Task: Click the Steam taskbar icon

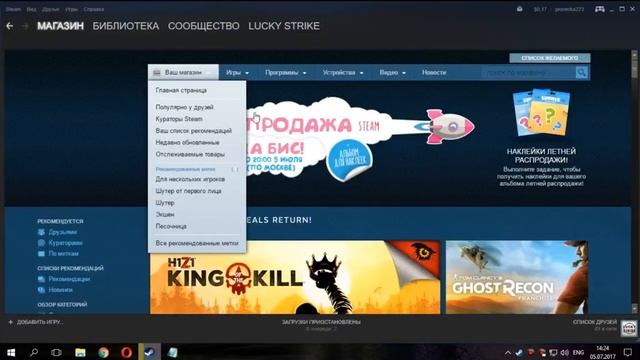Action: (149, 352)
